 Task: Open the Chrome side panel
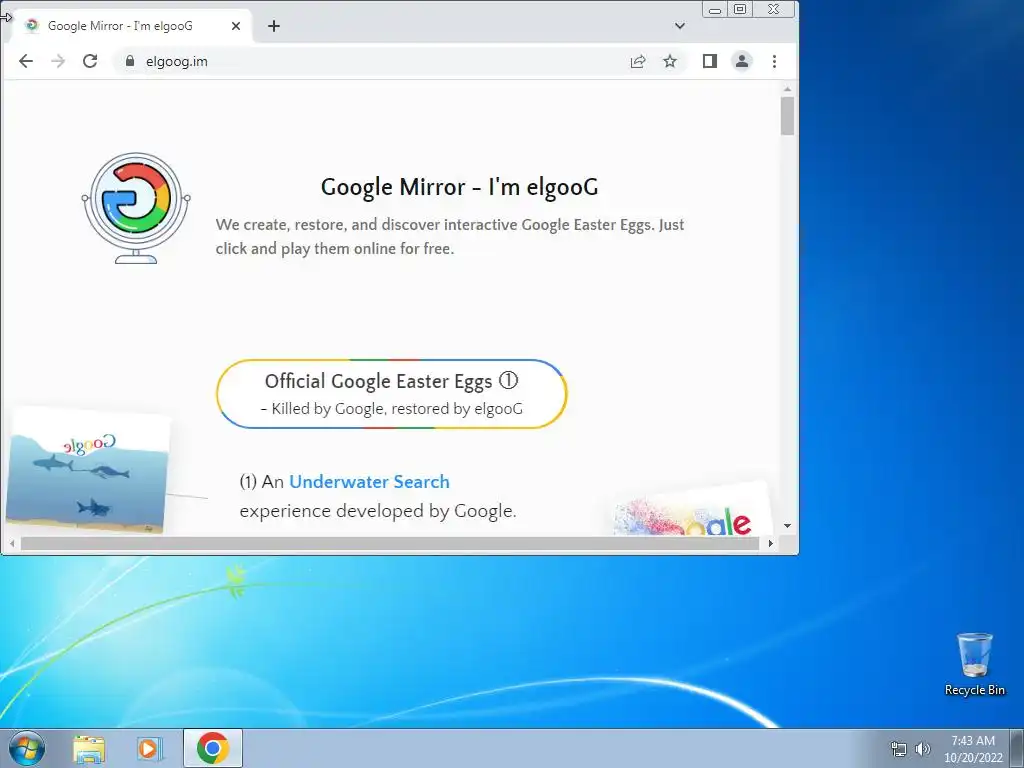click(x=710, y=61)
